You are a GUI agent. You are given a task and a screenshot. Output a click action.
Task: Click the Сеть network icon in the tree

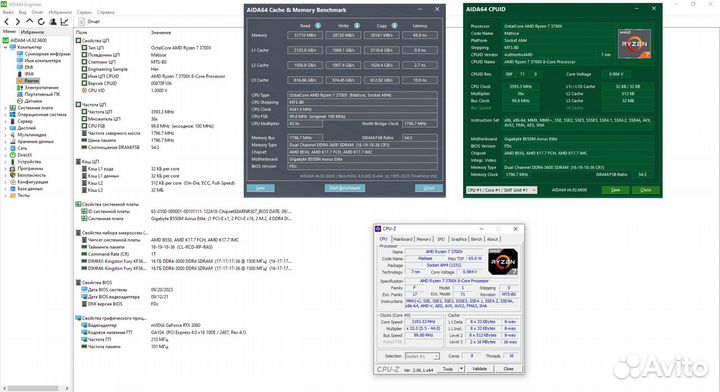pyautogui.click(x=13, y=148)
